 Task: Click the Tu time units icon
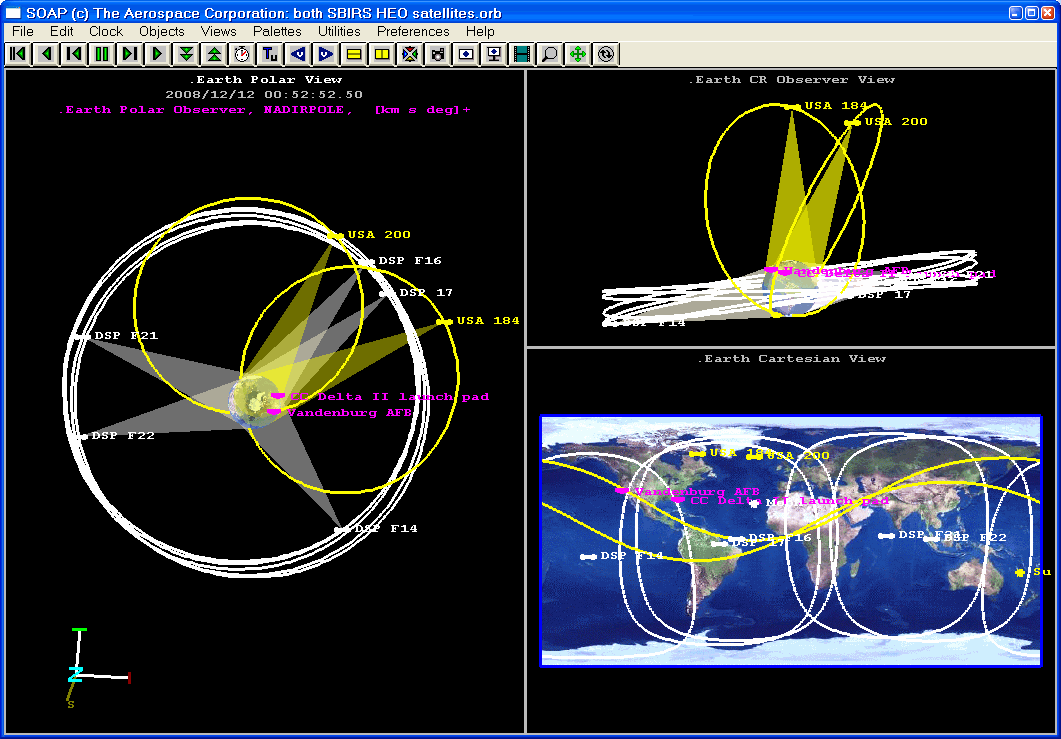270,54
